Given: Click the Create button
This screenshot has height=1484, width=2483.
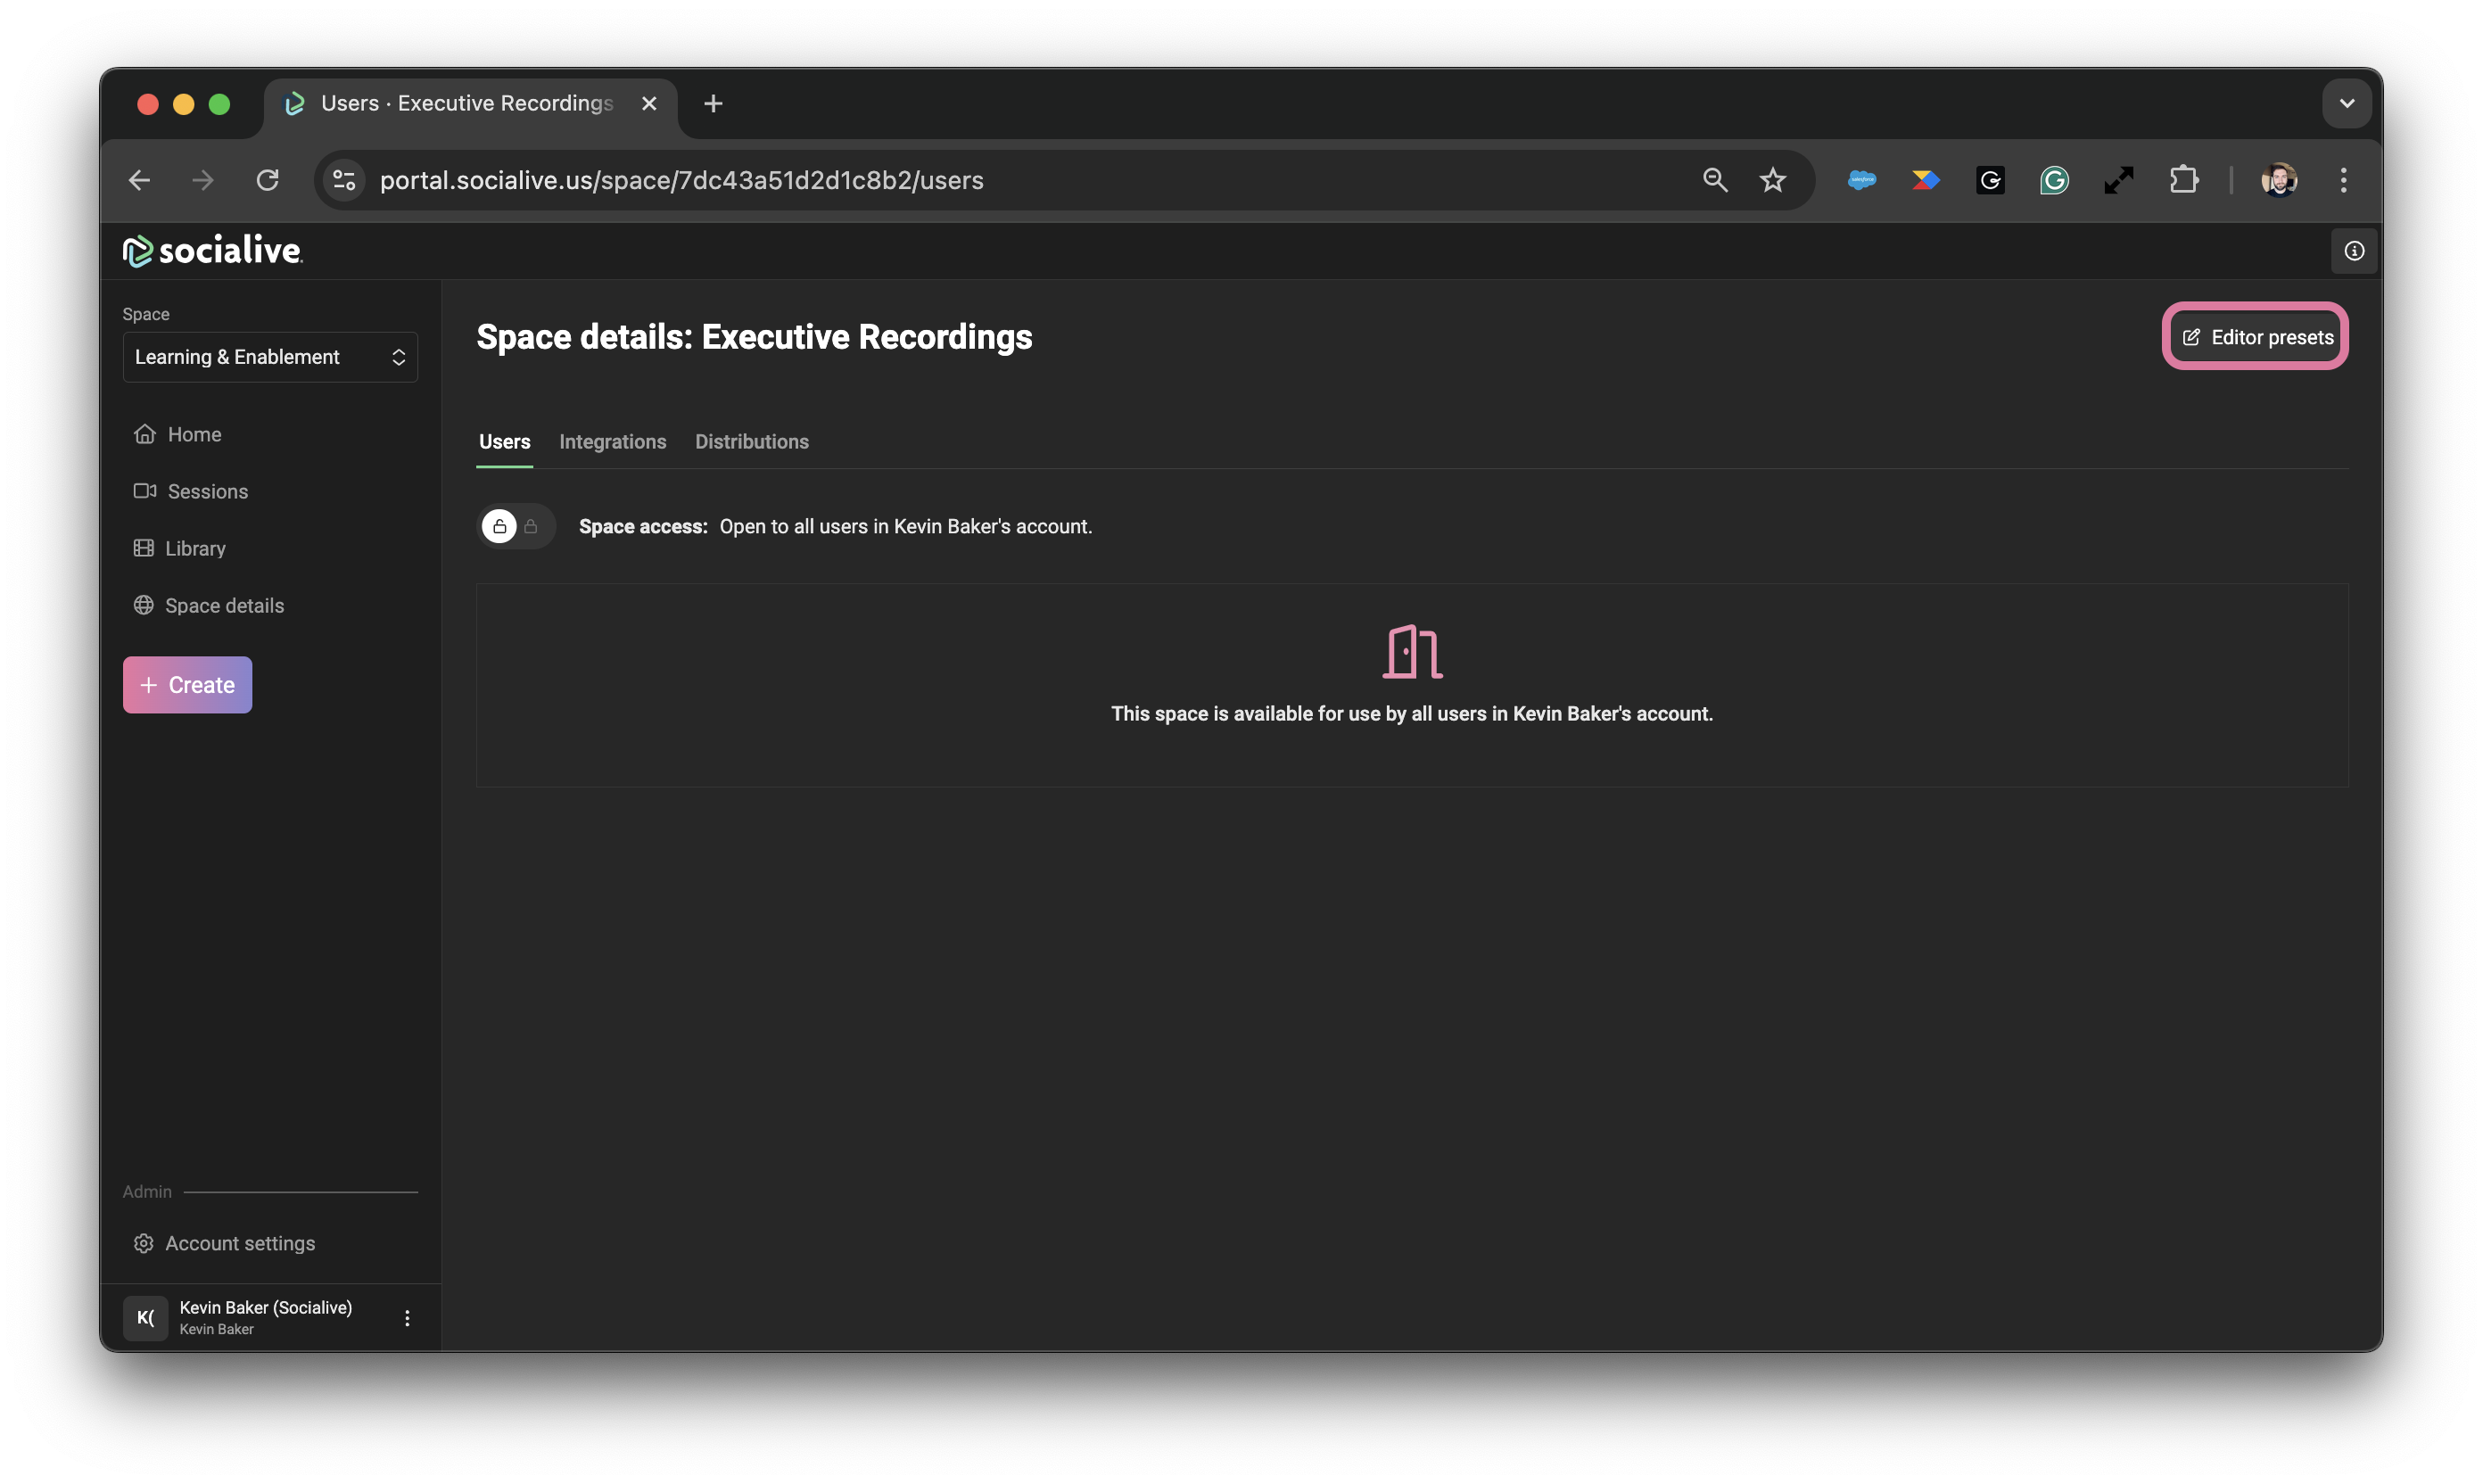Looking at the screenshot, I should 187,685.
